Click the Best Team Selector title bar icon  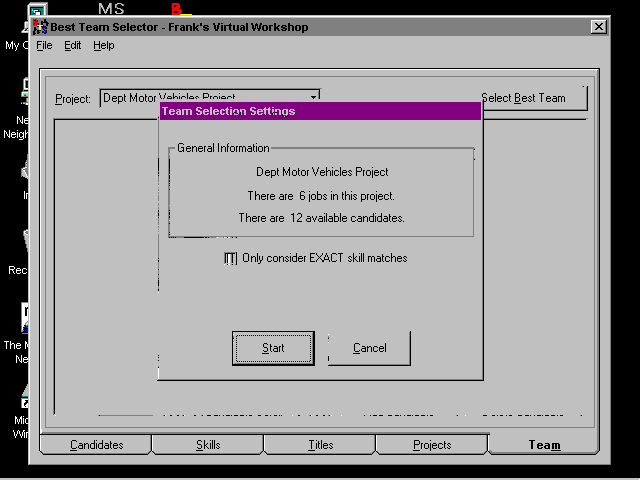[x=41, y=27]
